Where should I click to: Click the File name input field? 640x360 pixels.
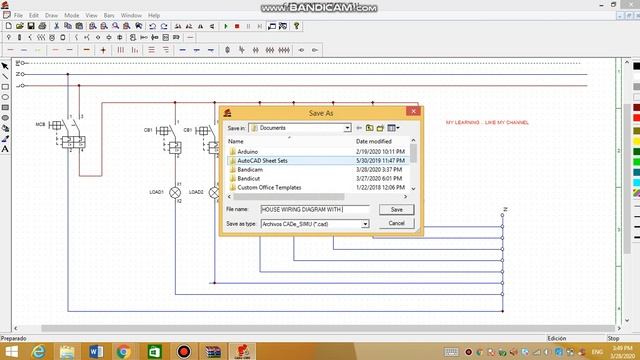[x=315, y=209]
